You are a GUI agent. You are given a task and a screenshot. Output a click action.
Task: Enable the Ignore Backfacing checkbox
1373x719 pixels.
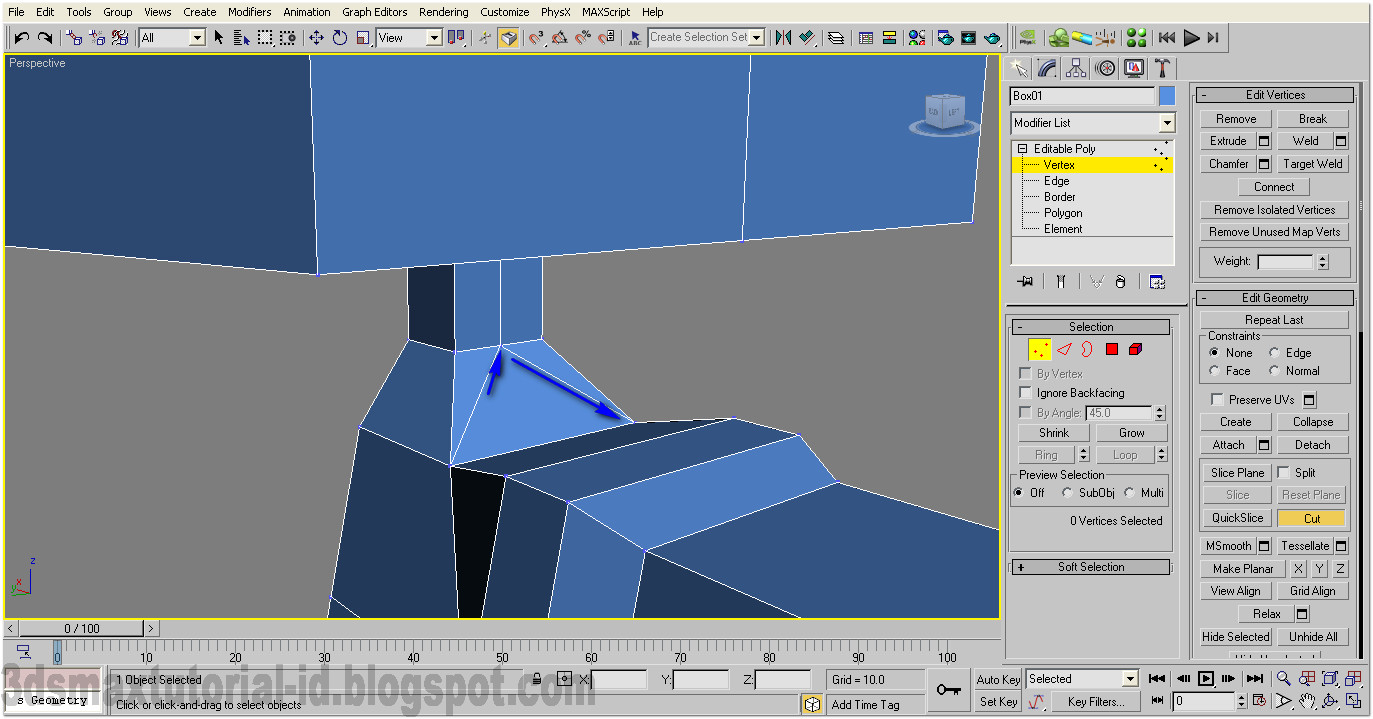[1025, 392]
